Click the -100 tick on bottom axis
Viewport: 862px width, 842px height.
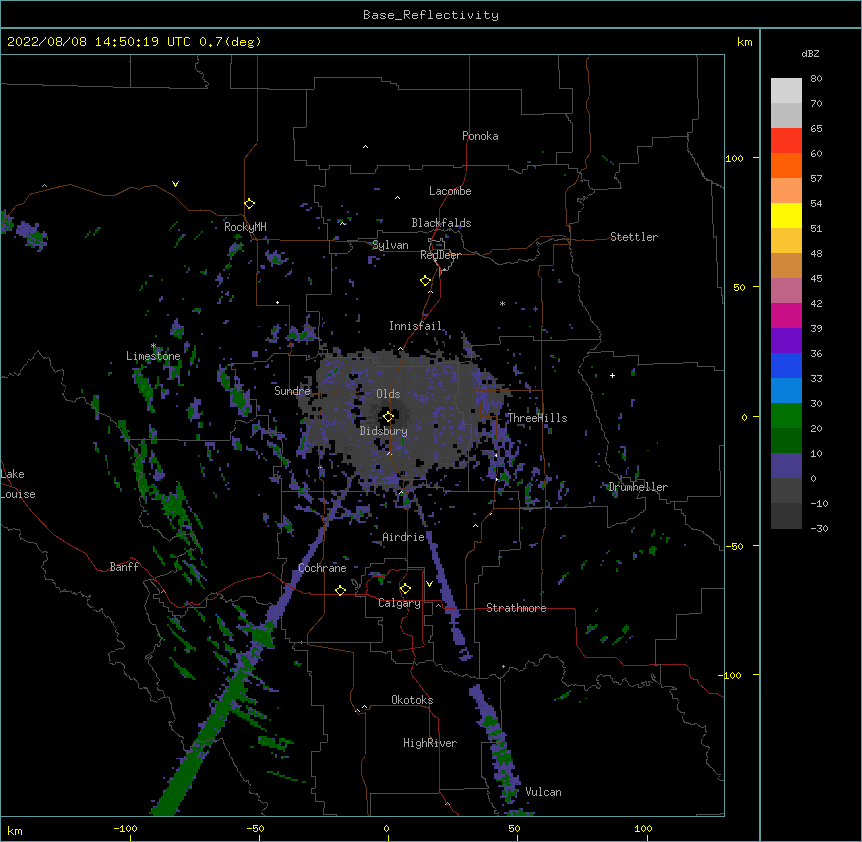[125, 828]
